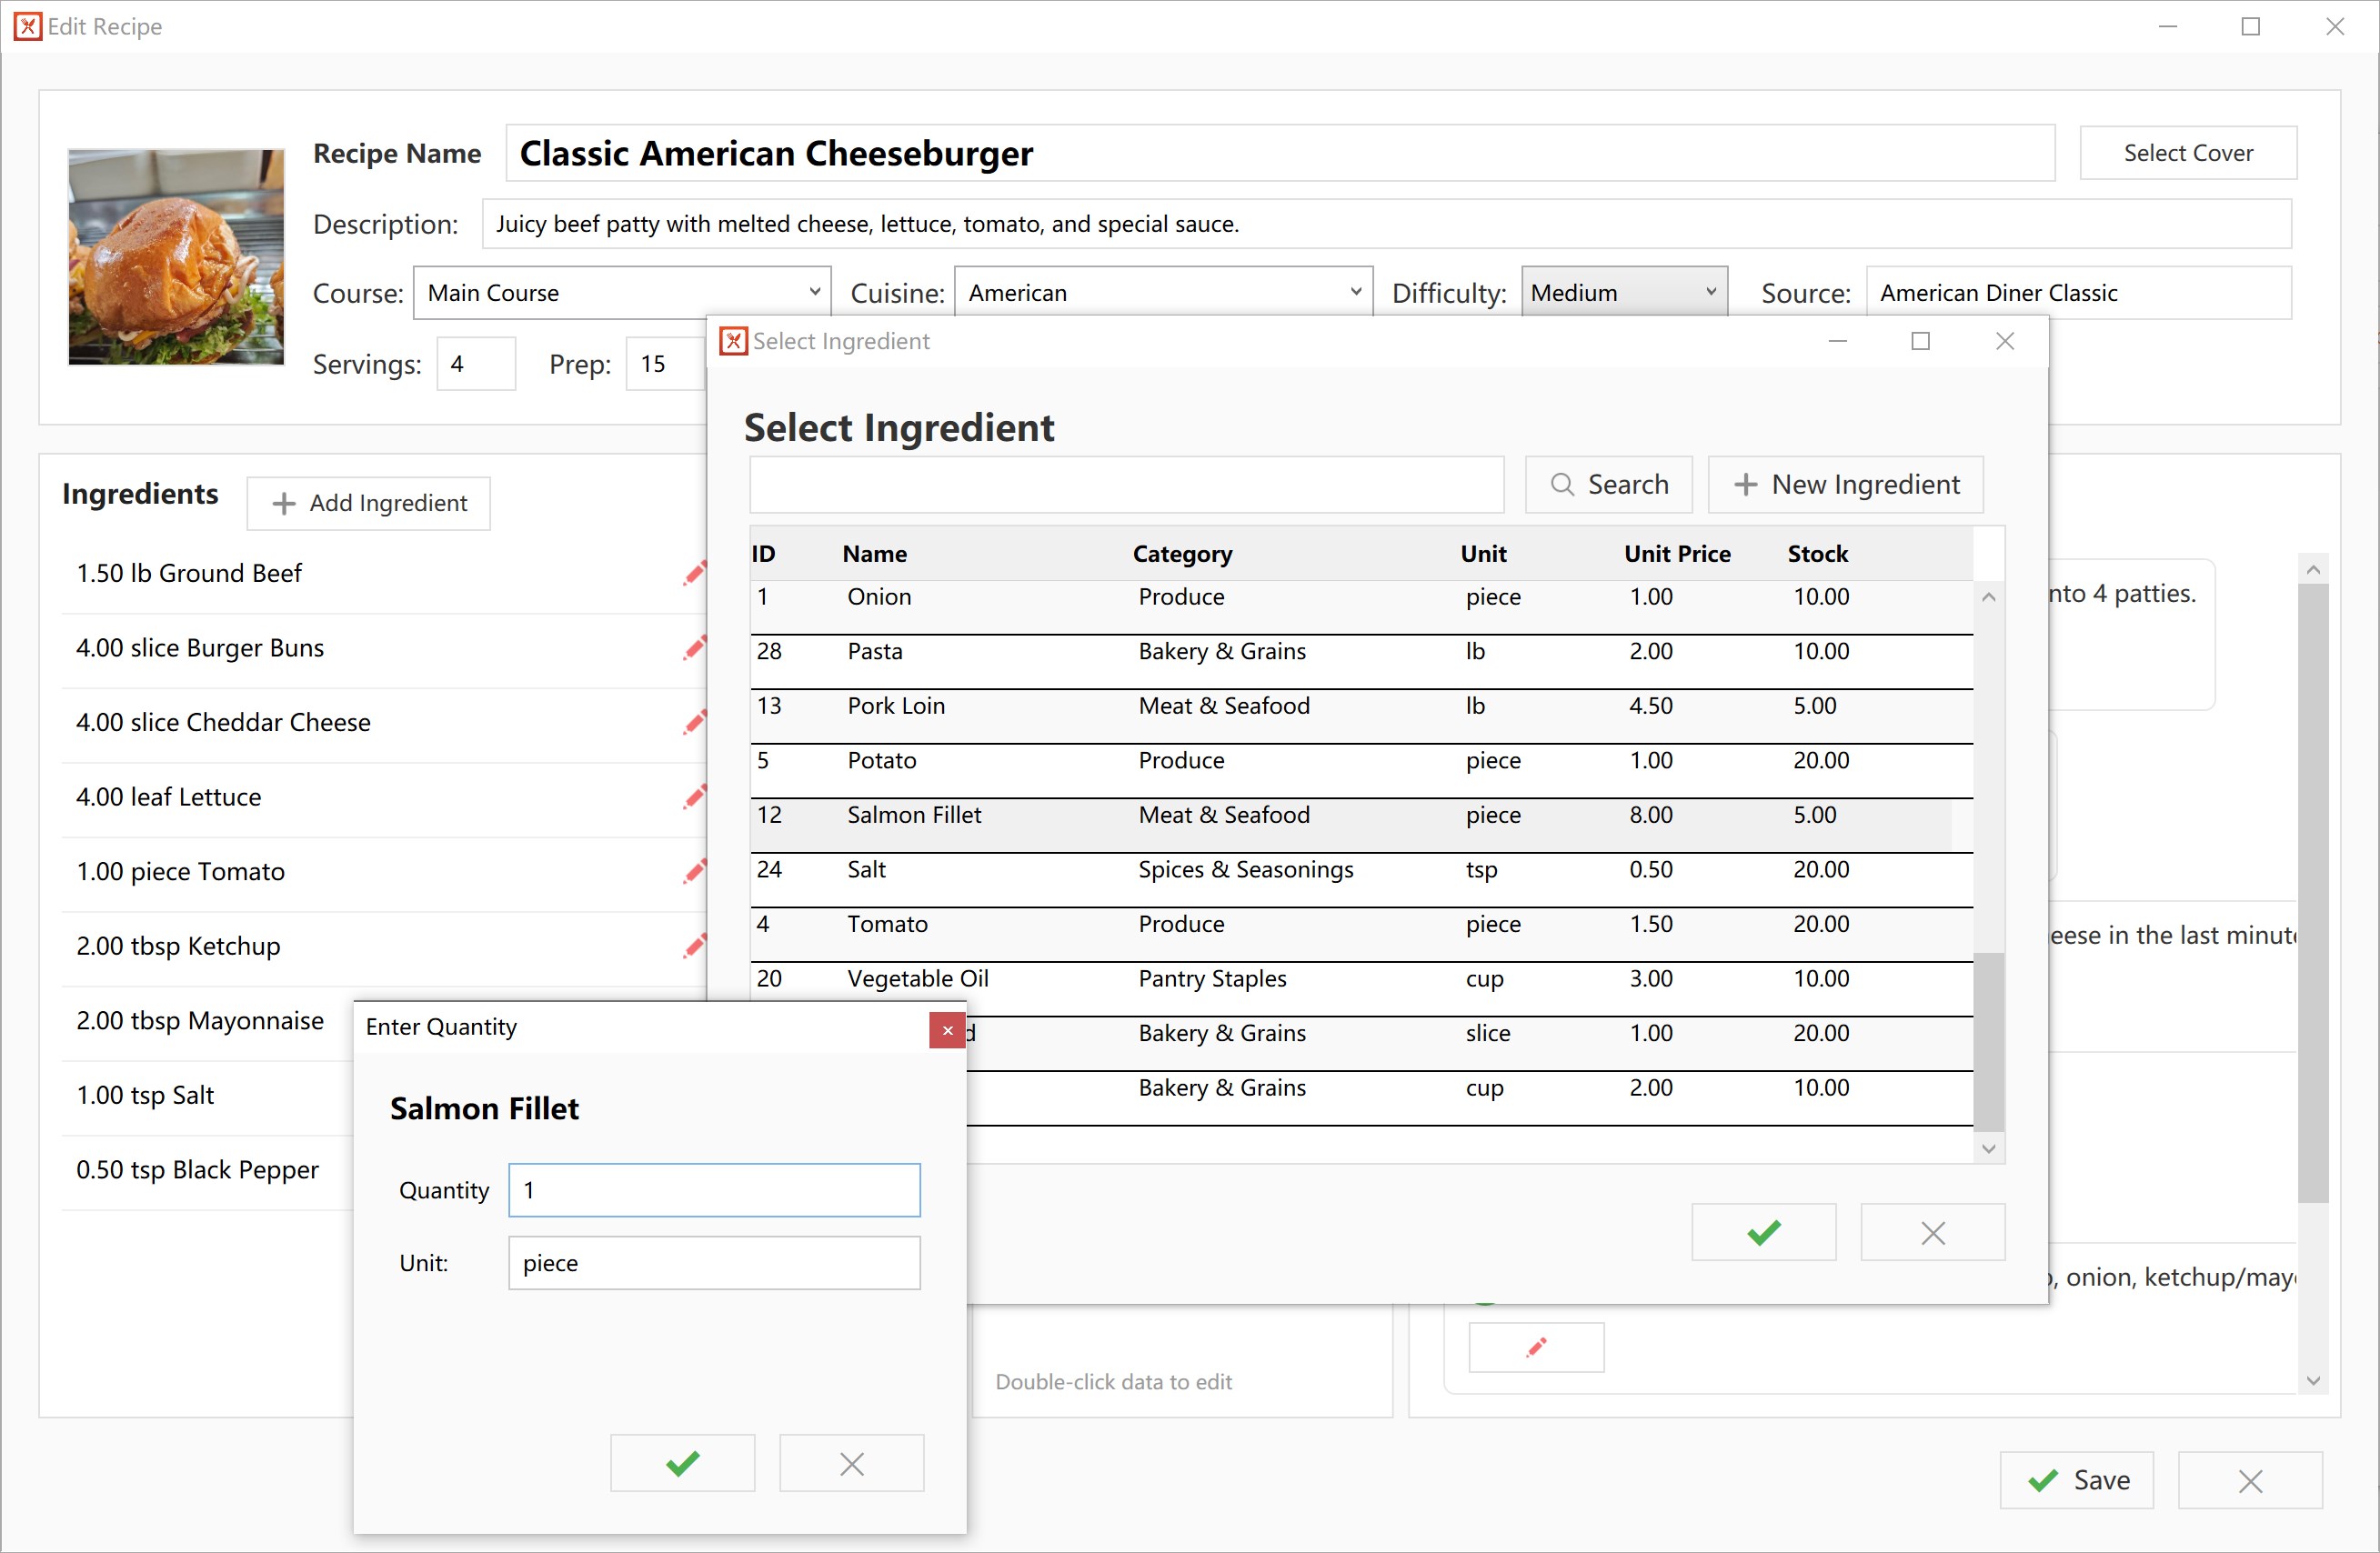The width and height of the screenshot is (2380, 1553).
Task: Open the Cuisine dropdown
Action: (x=1163, y=293)
